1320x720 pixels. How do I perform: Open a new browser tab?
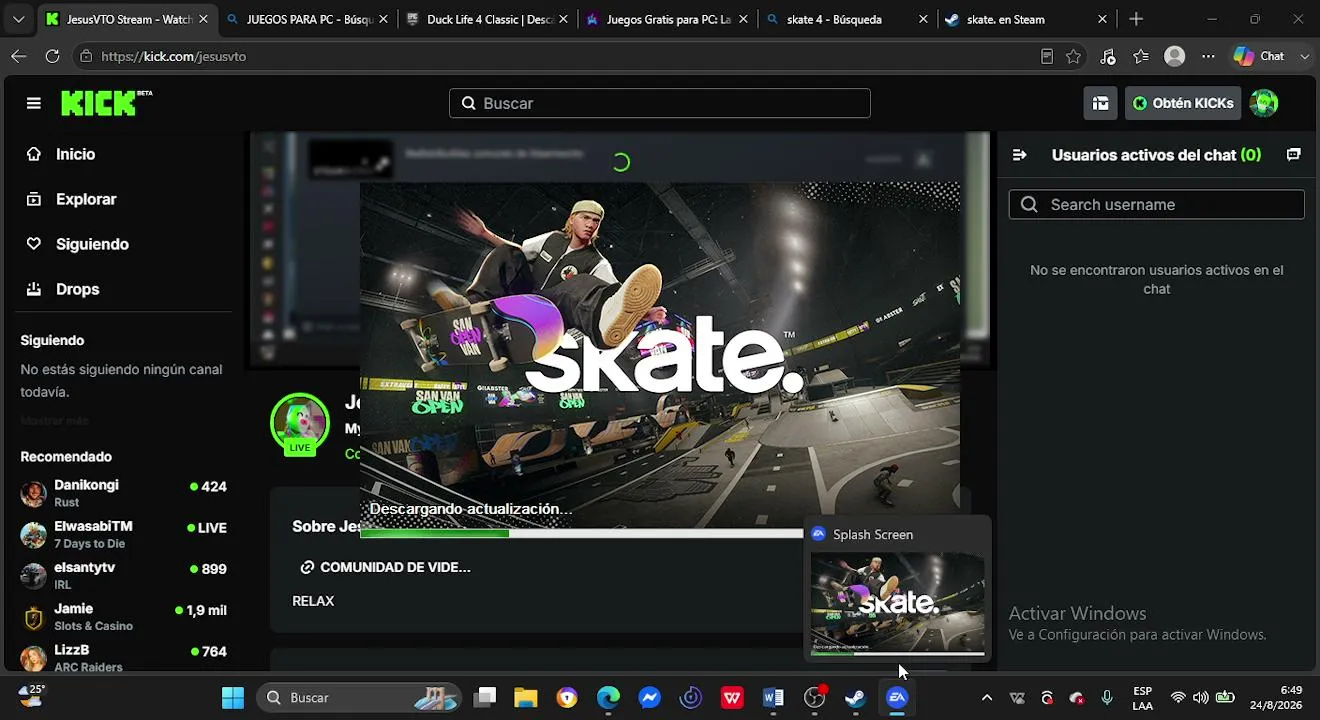1136,19
